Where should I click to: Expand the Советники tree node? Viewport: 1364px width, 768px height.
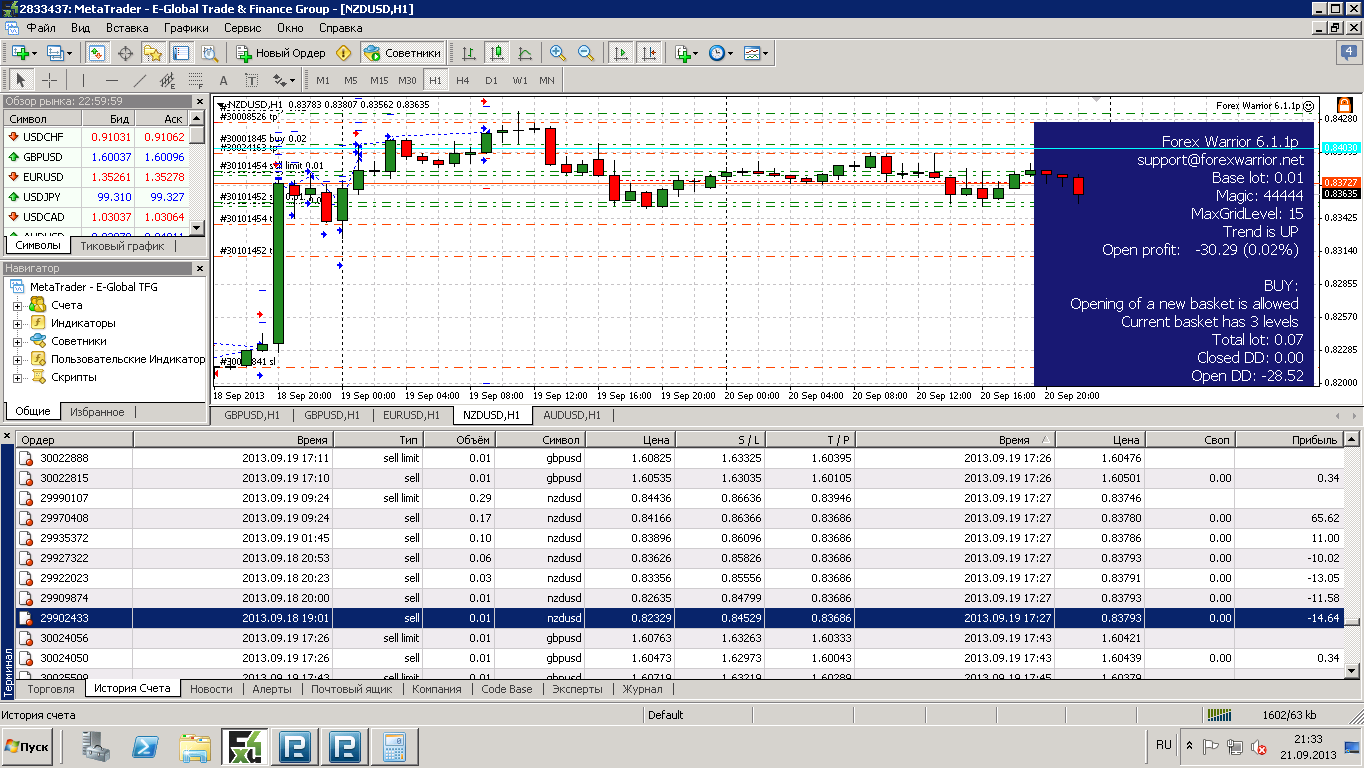click(17, 341)
